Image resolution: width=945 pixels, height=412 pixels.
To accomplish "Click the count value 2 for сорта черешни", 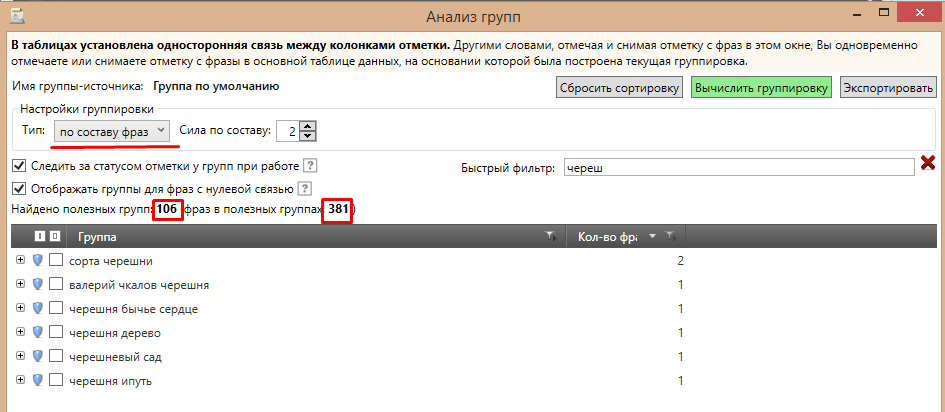I will tap(680, 261).
